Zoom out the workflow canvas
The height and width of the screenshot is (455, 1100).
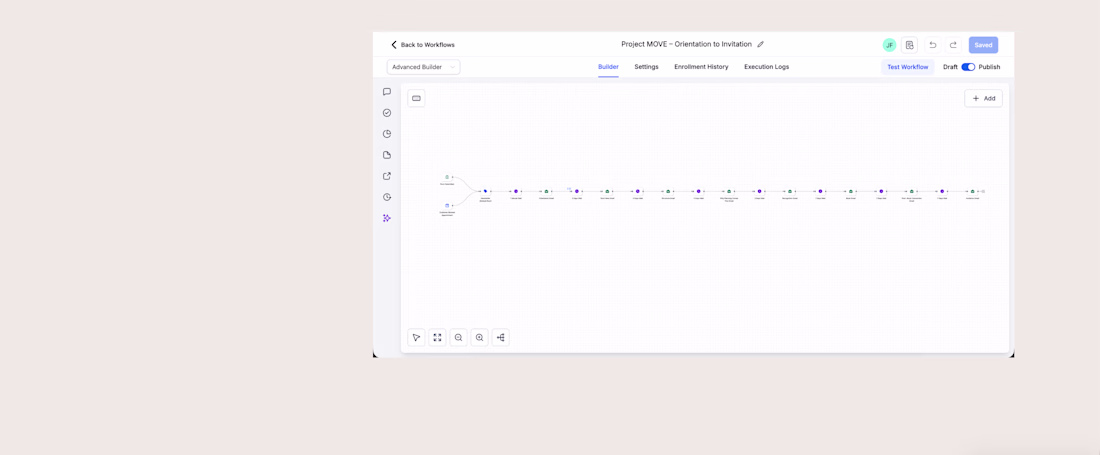point(458,337)
